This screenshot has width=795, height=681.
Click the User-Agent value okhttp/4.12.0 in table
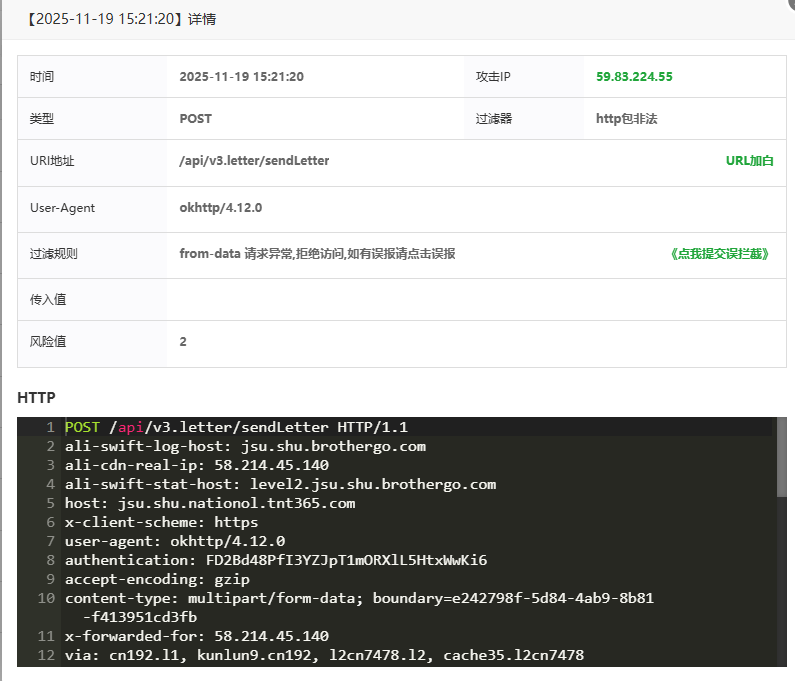pos(220,208)
